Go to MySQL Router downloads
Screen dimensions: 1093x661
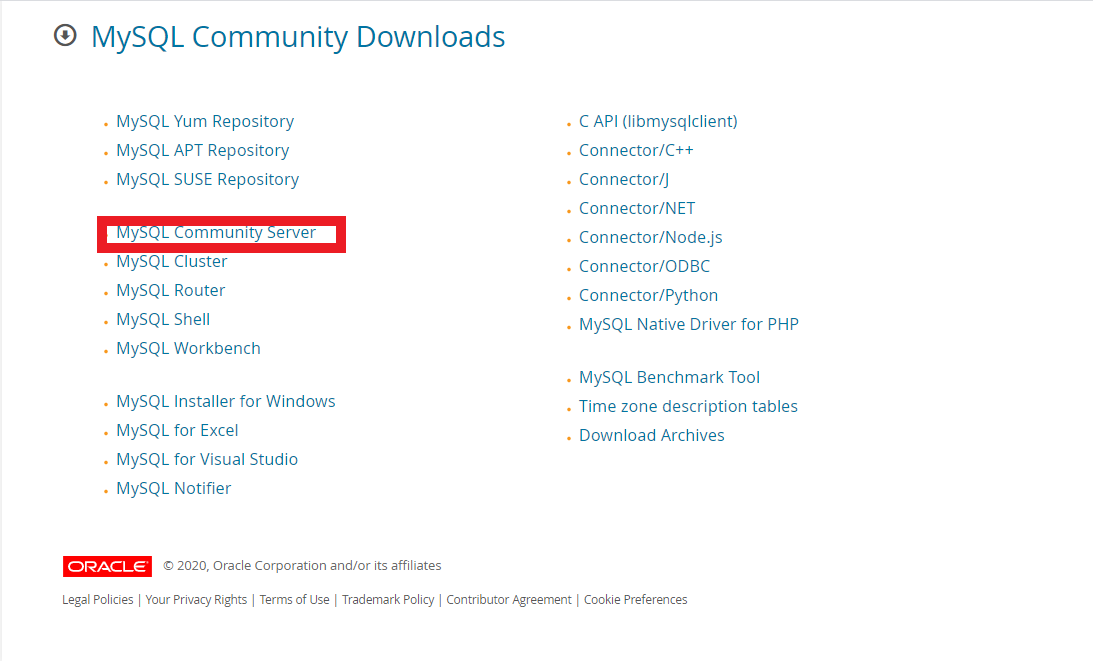pos(171,291)
